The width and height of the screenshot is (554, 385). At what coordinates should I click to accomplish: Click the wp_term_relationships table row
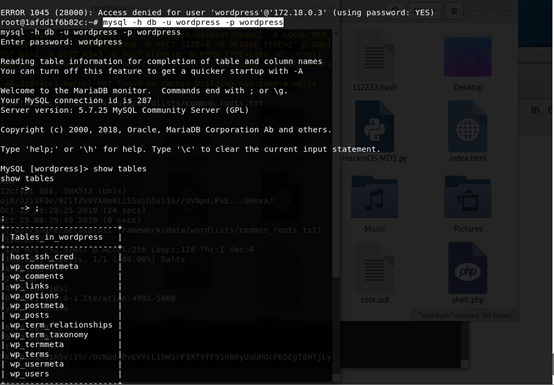pyautogui.click(x=61, y=325)
